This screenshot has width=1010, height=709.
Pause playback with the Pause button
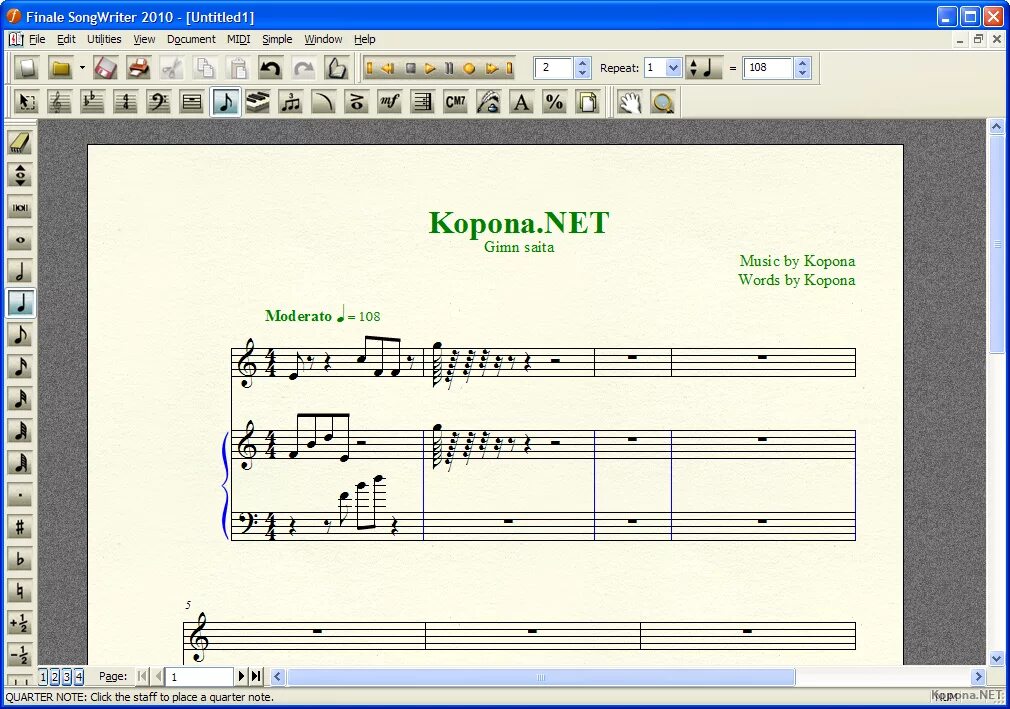point(449,68)
